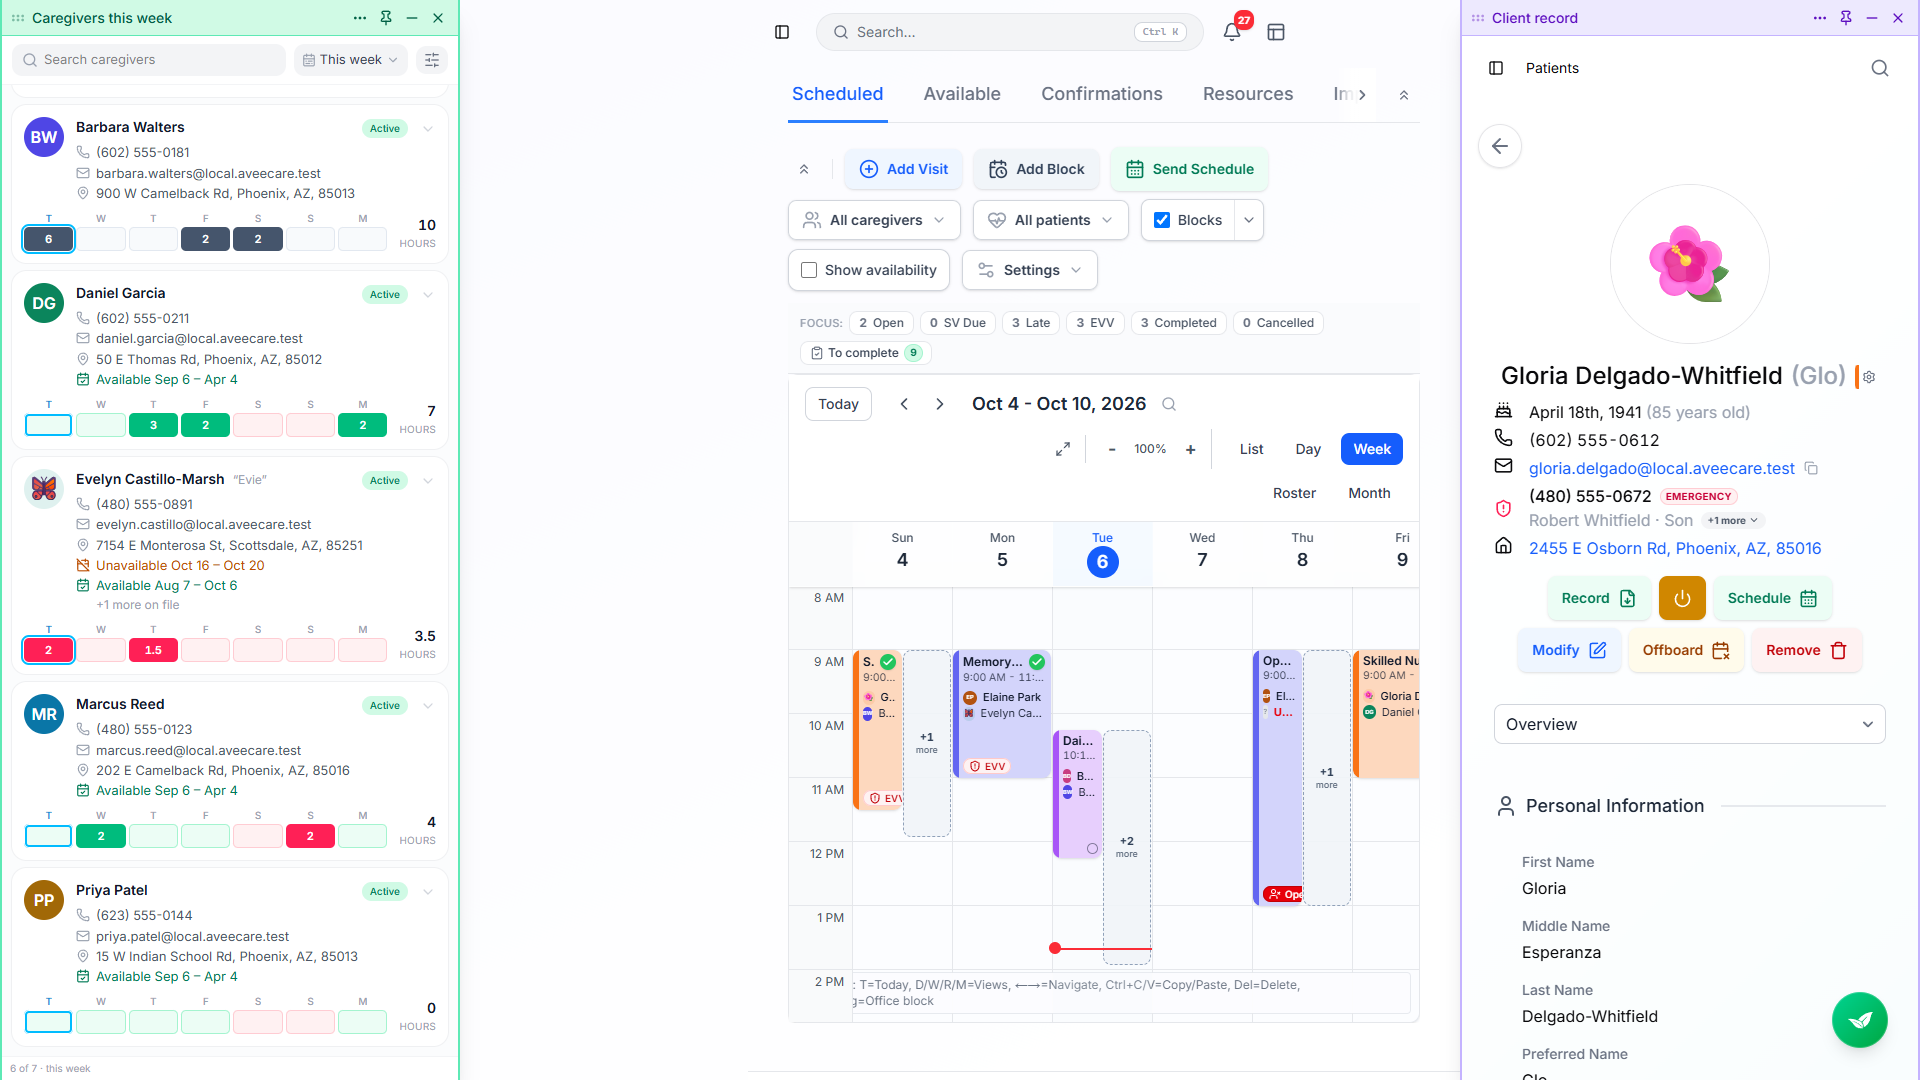Pin the Client record panel
The width and height of the screenshot is (1920, 1080).
1846,18
